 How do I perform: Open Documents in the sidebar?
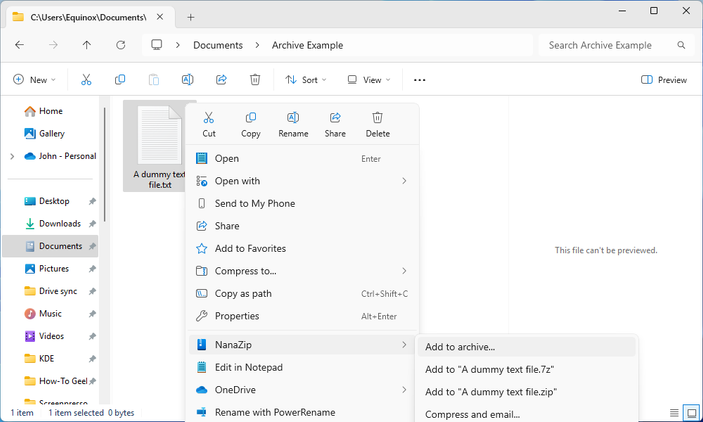pos(50,246)
